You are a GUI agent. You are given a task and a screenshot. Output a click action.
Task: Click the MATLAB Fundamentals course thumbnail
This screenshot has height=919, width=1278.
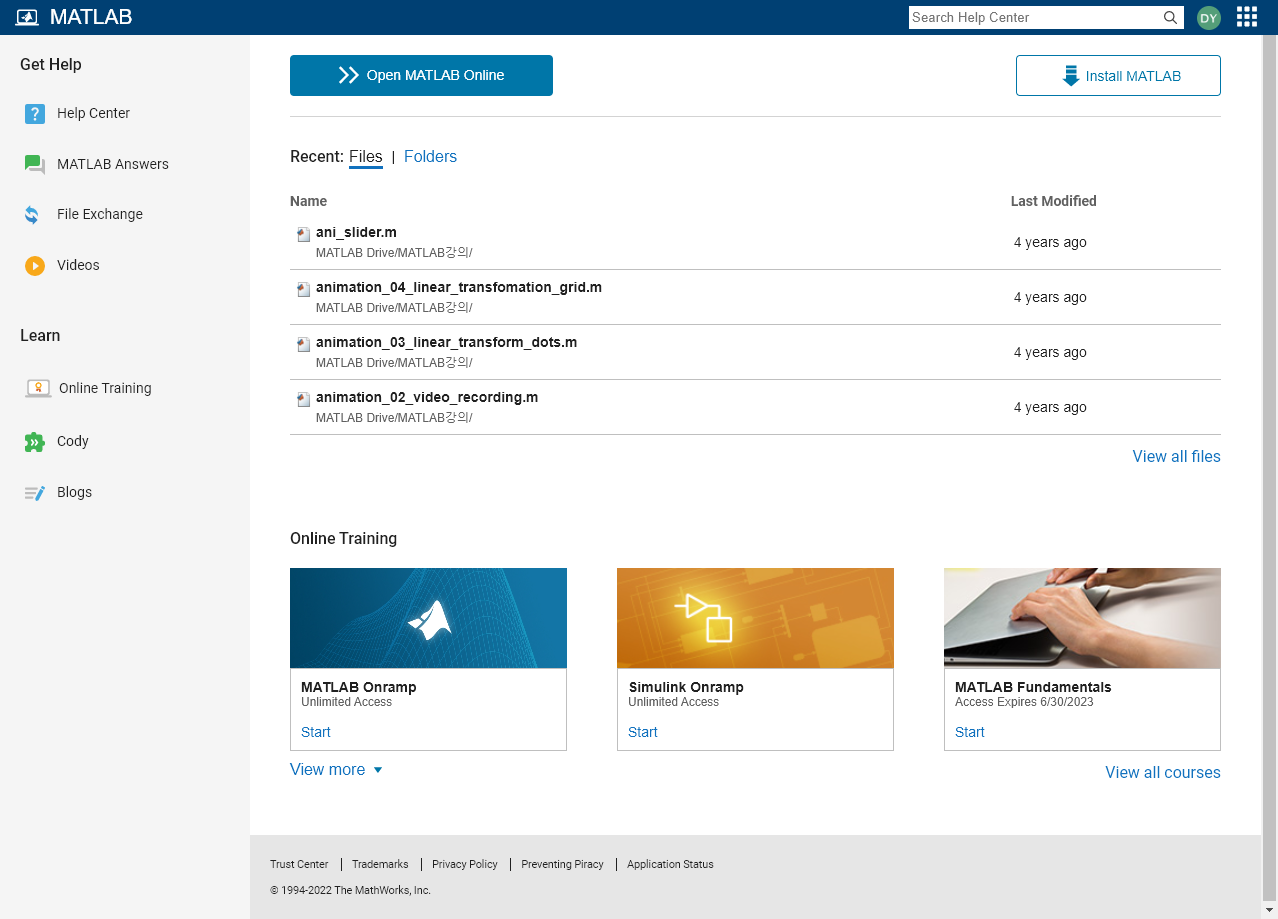pos(1082,619)
